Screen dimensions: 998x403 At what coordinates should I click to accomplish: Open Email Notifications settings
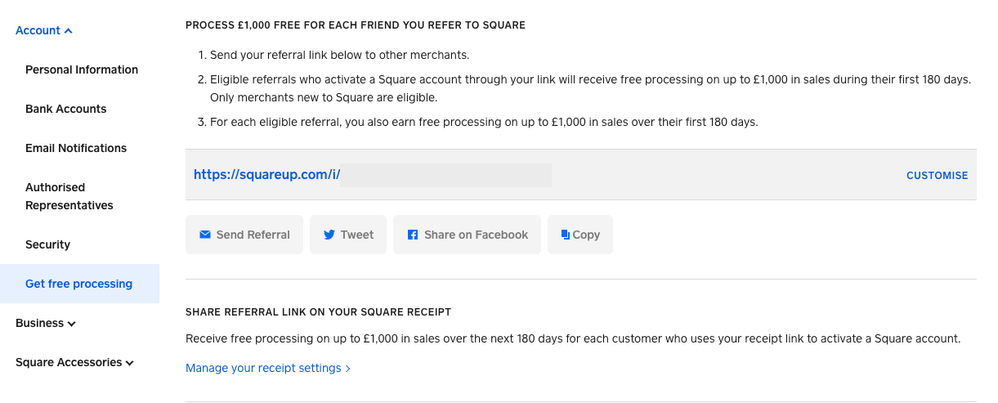click(x=76, y=148)
